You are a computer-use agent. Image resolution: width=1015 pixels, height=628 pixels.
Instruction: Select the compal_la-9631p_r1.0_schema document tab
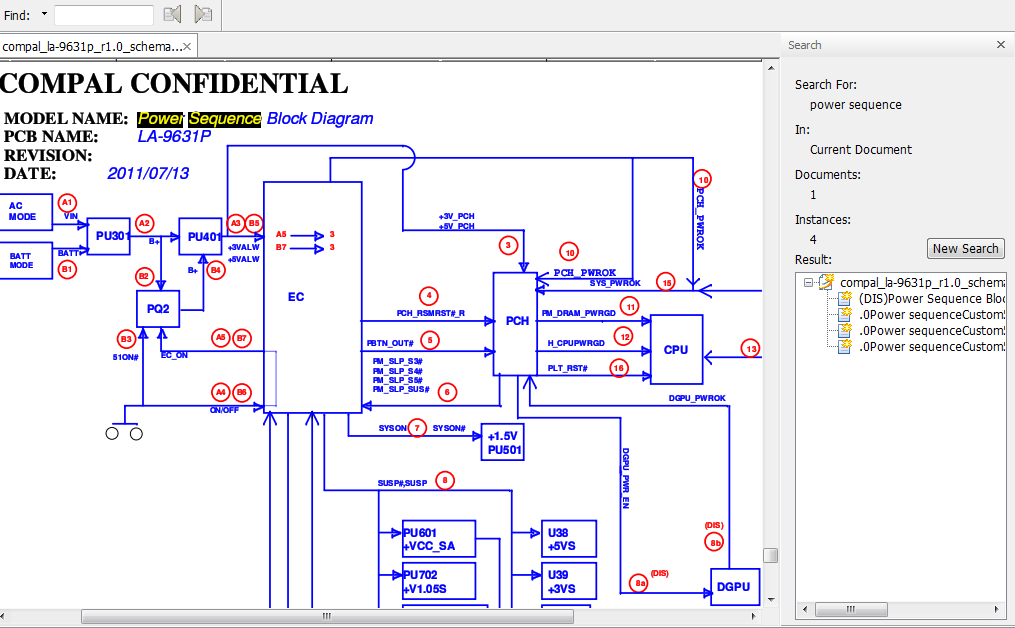tap(91, 47)
